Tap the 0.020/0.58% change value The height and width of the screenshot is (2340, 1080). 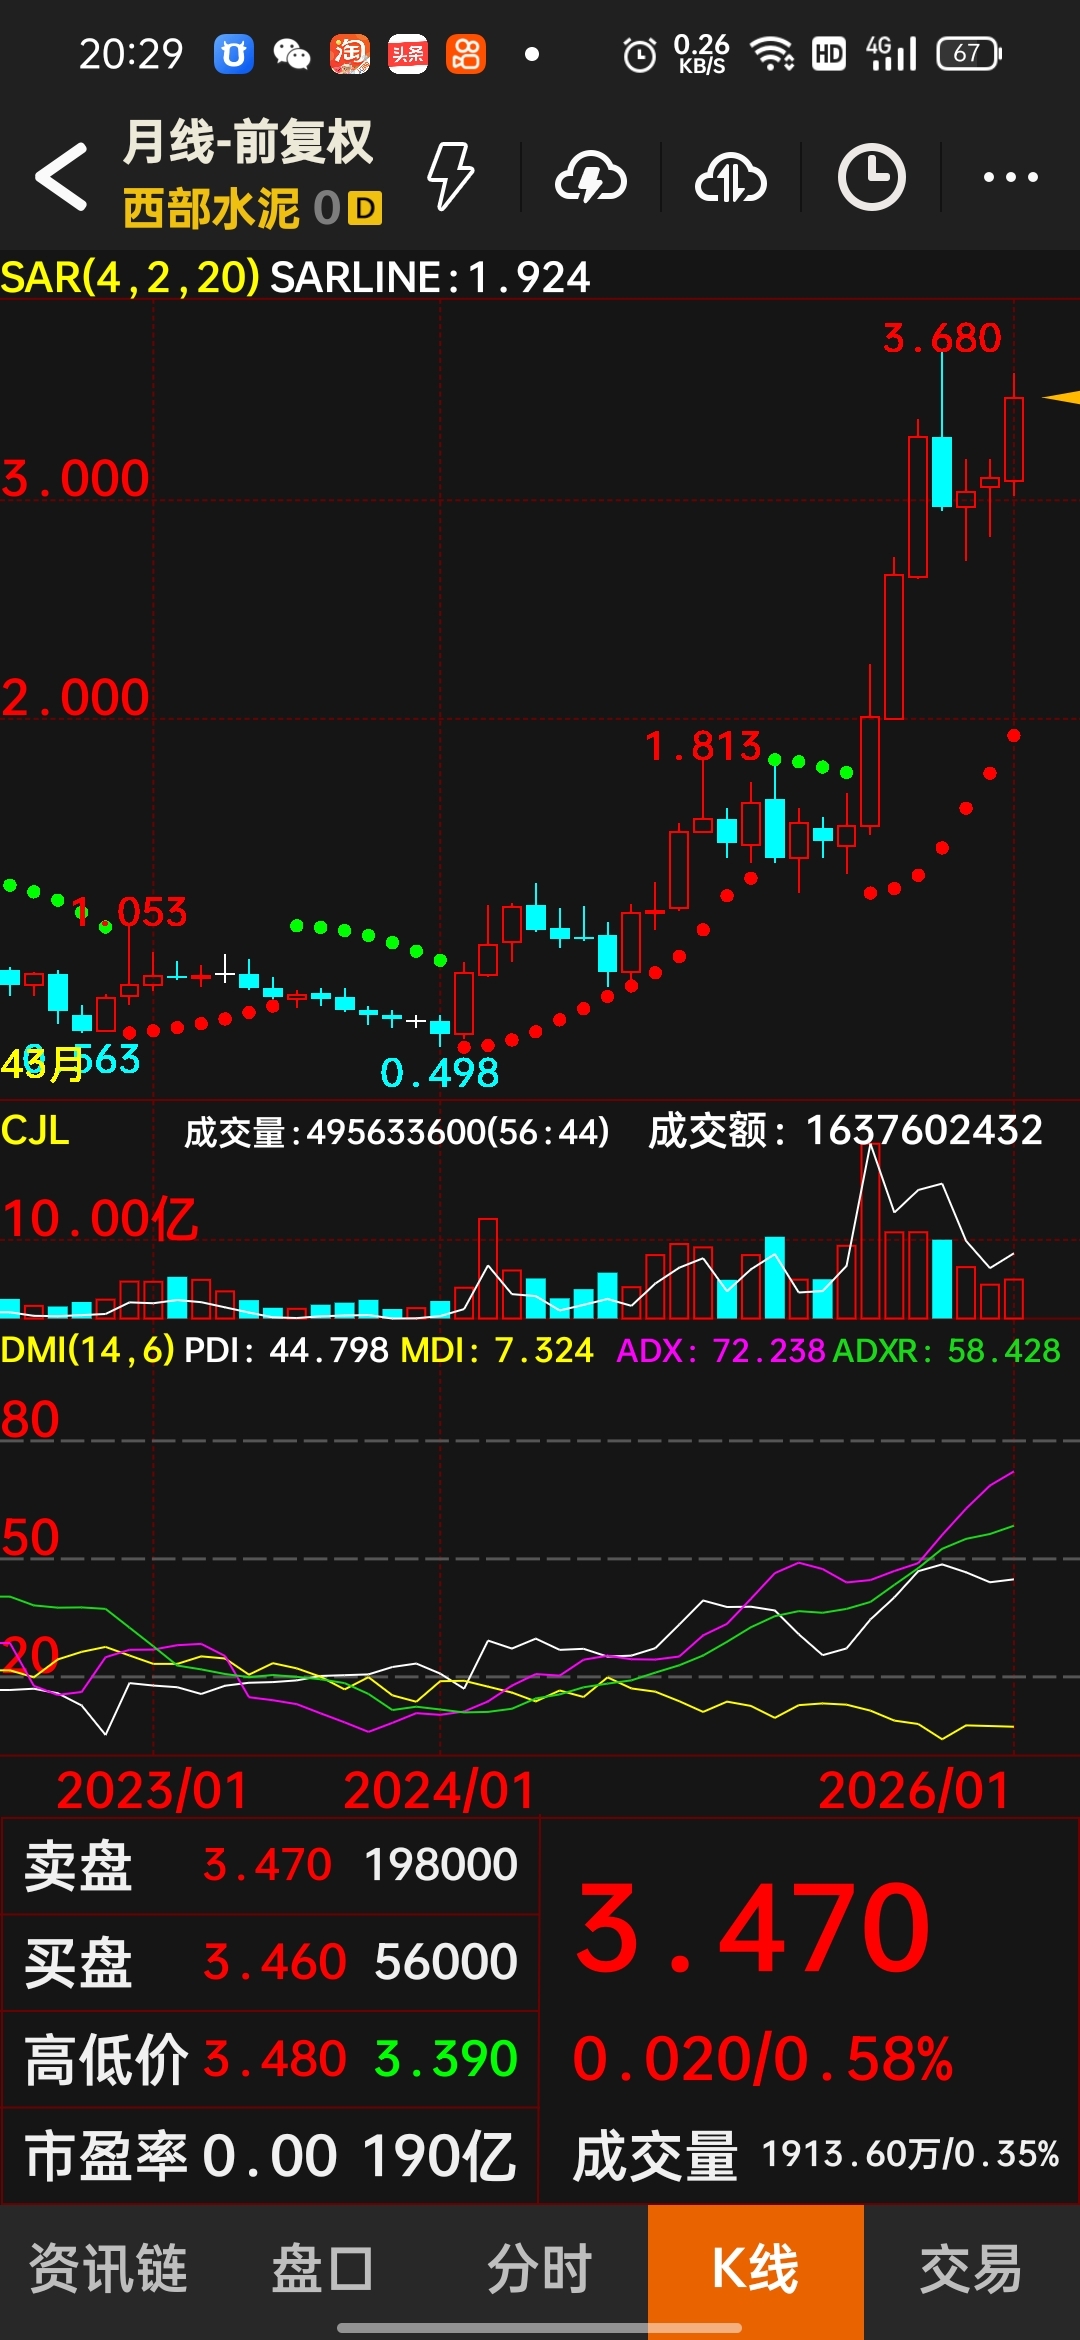[763, 2059]
